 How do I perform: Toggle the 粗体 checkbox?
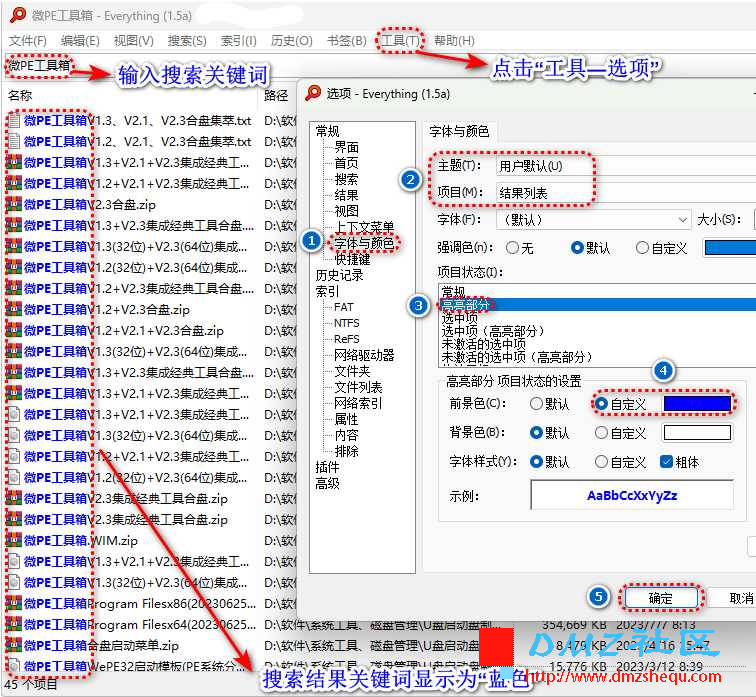click(666, 462)
